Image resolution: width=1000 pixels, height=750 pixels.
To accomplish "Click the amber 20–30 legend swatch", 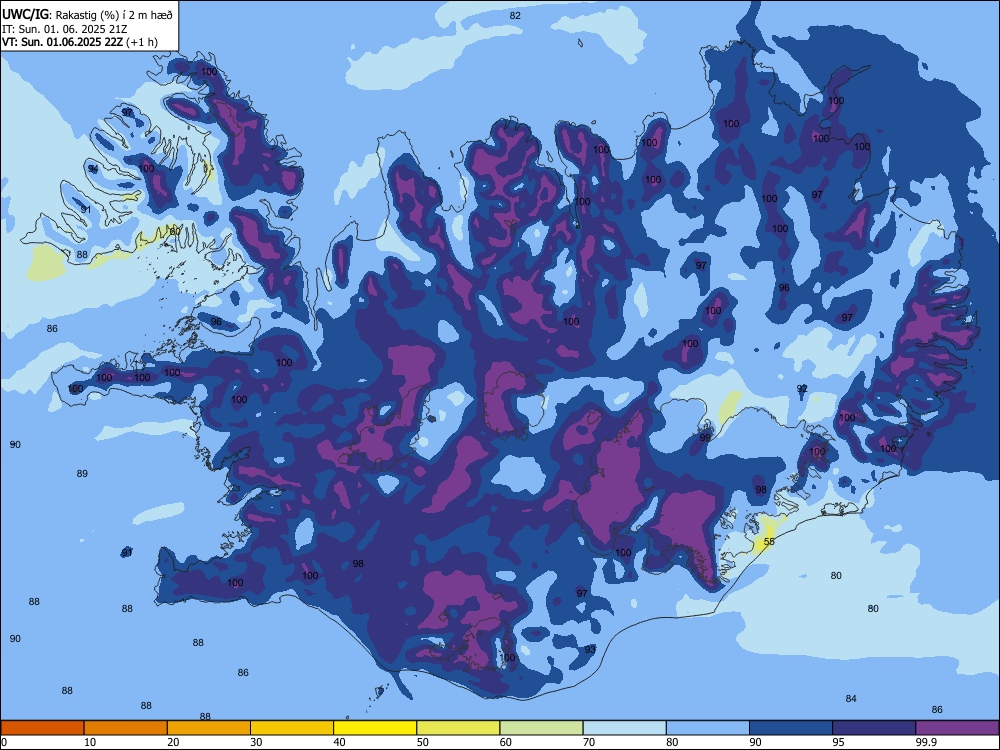I will (209, 728).
